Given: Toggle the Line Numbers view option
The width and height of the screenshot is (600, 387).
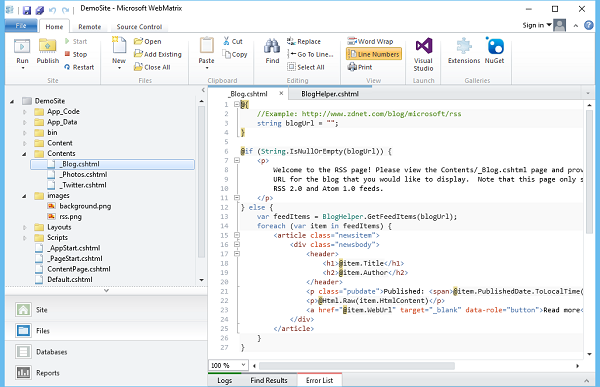Looking at the screenshot, I should (374, 54).
